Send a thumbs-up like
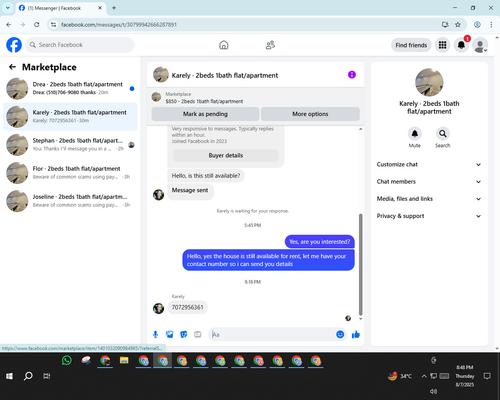Viewport: 500px width, 400px height. 356,334
